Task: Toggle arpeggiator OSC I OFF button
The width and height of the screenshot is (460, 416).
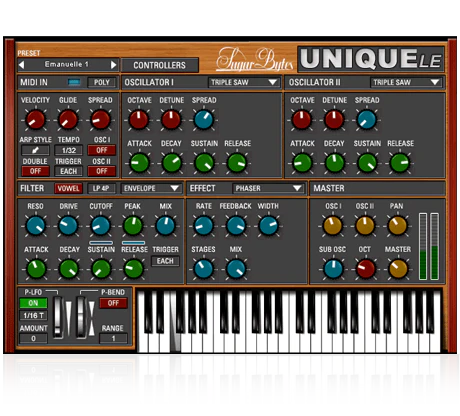Action: [x=102, y=150]
